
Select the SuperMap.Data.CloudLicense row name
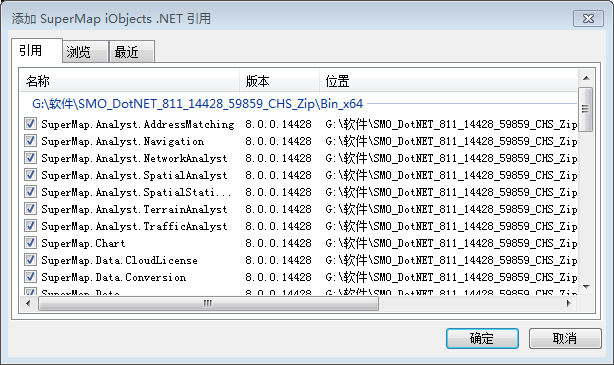119,260
